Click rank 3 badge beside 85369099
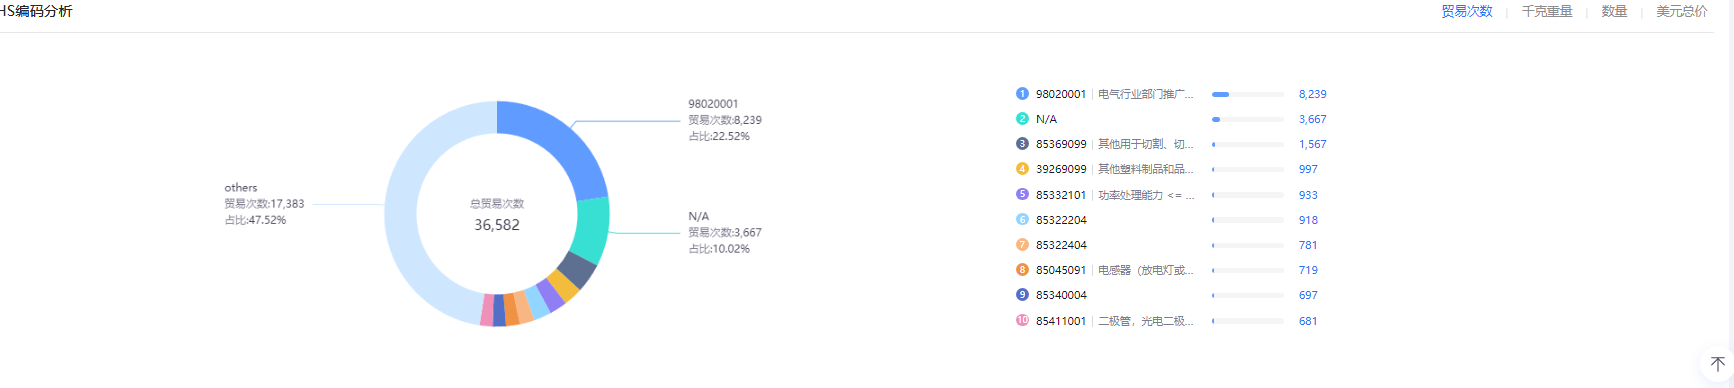The height and width of the screenshot is (388, 1734). pos(1022,144)
